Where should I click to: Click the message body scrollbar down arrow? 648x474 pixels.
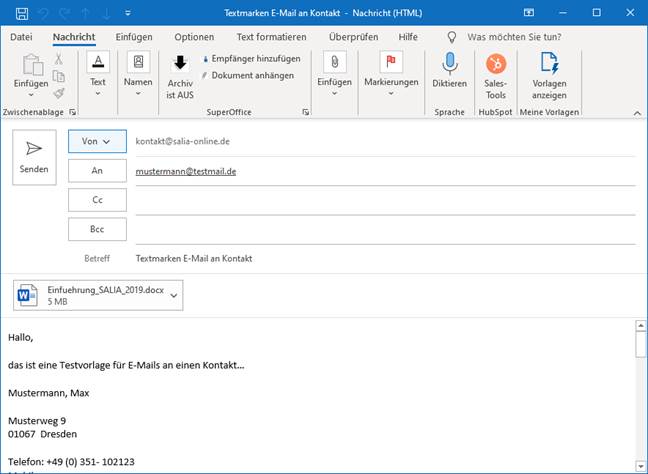coord(641,465)
